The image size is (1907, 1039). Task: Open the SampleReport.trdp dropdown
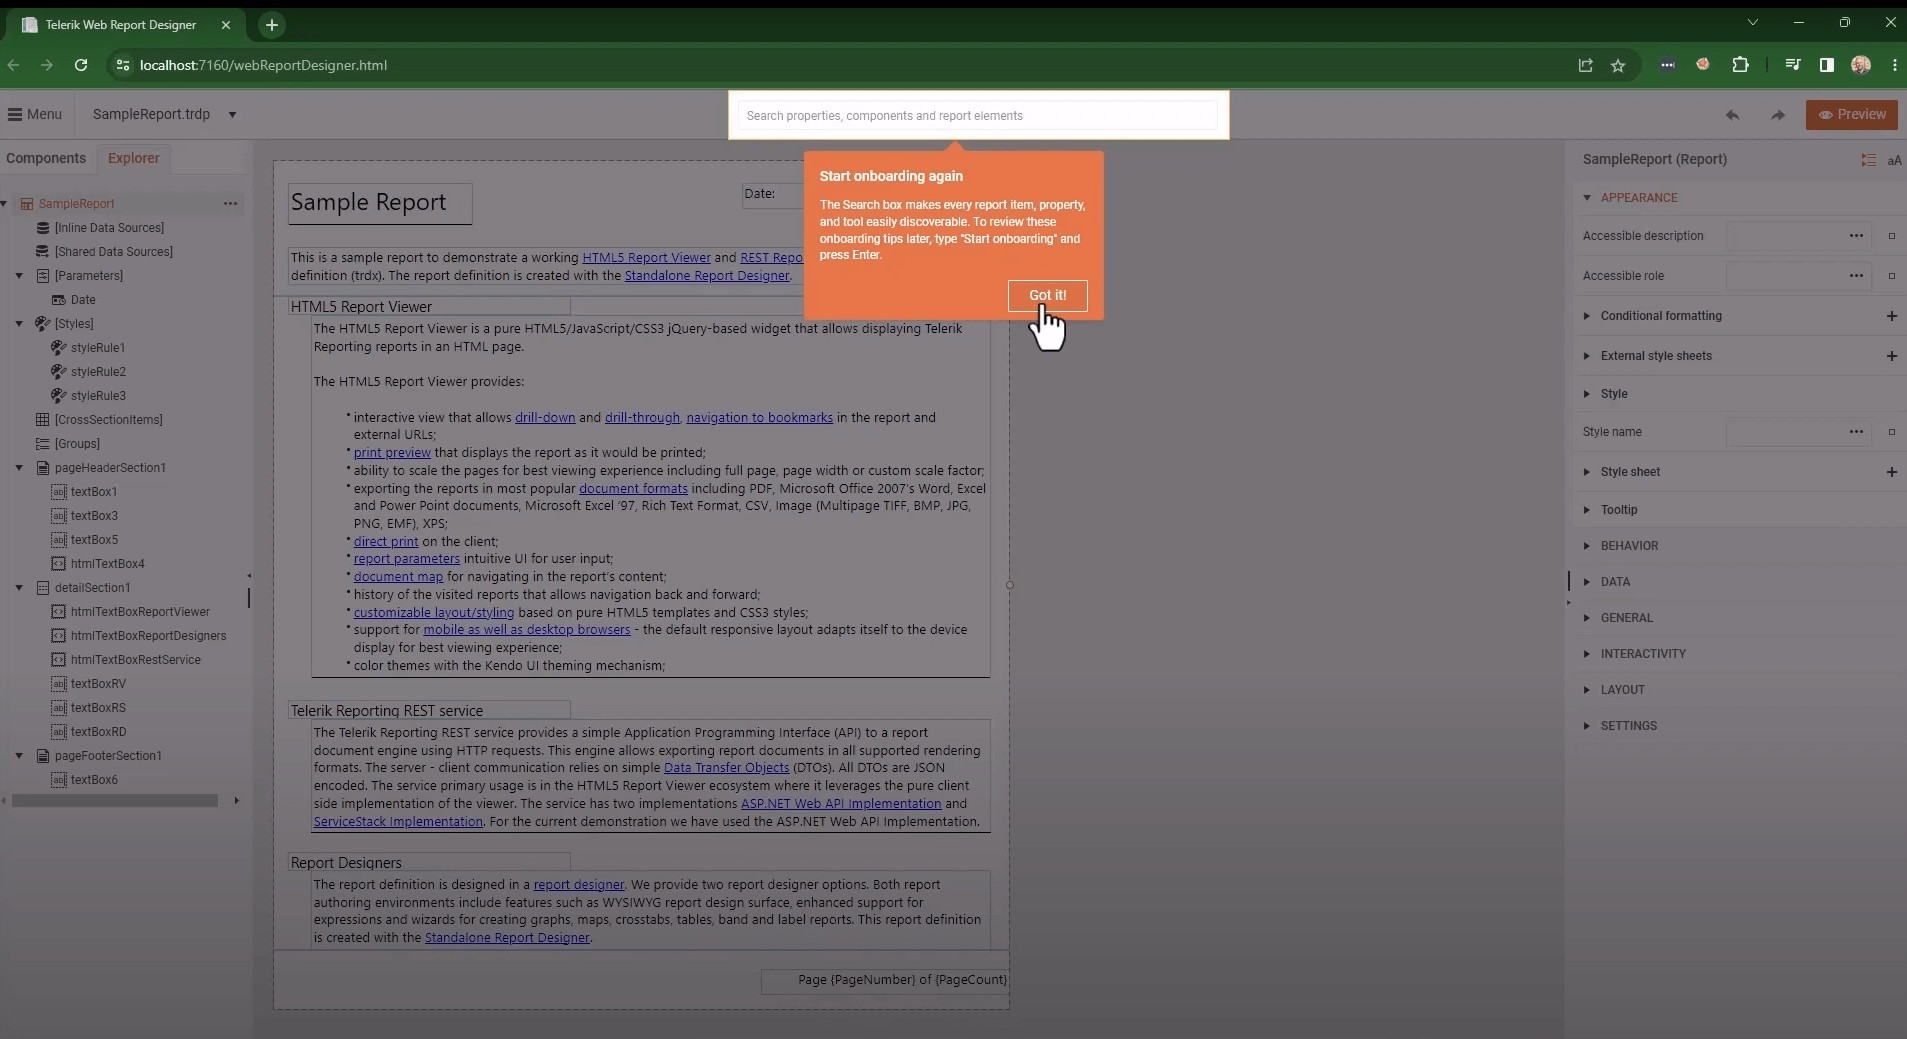tap(233, 114)
